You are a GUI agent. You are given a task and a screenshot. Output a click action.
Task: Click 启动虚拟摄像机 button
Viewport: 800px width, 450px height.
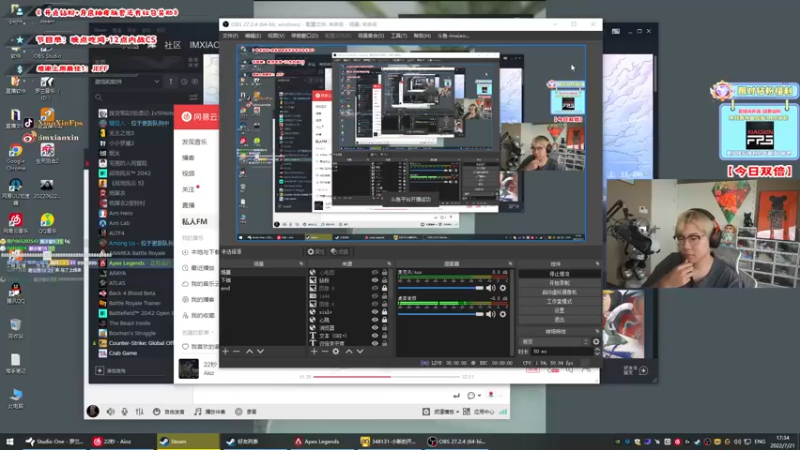[x=559, y=292]
